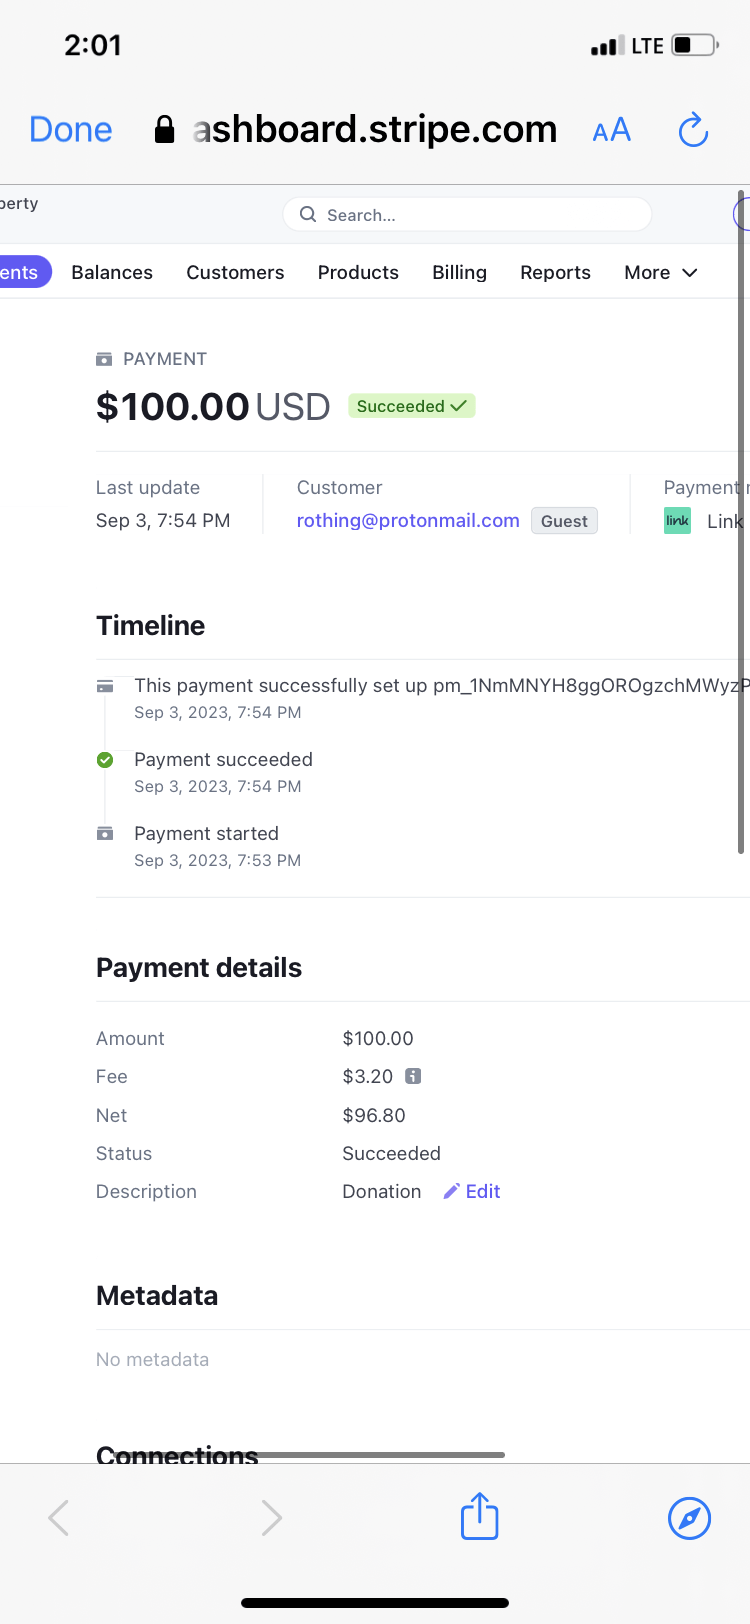This screenshot has height=1624, width=750.
Task: Open the AA text size menu
Action: coord(611,130)
